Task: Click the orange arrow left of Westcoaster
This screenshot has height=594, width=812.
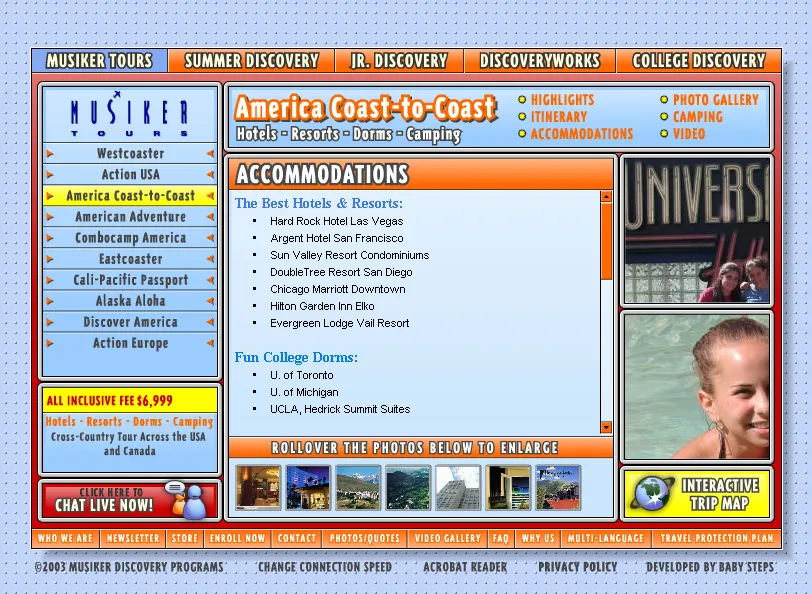Action: pos(50,154)
